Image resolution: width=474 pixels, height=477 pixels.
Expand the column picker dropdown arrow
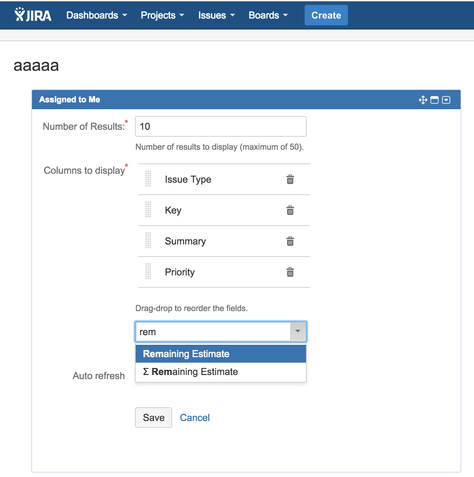298,331
